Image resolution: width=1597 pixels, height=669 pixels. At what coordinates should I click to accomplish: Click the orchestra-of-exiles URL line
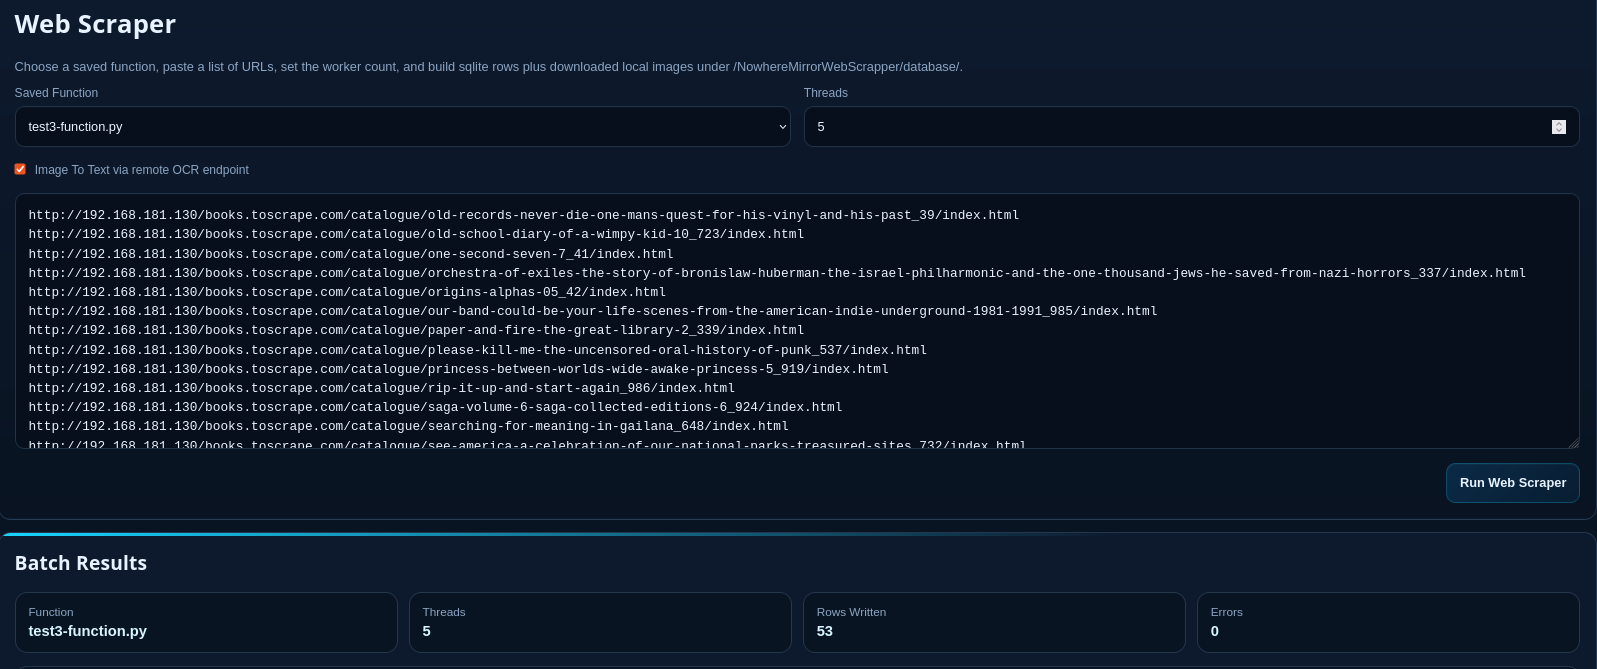[777, 273]
